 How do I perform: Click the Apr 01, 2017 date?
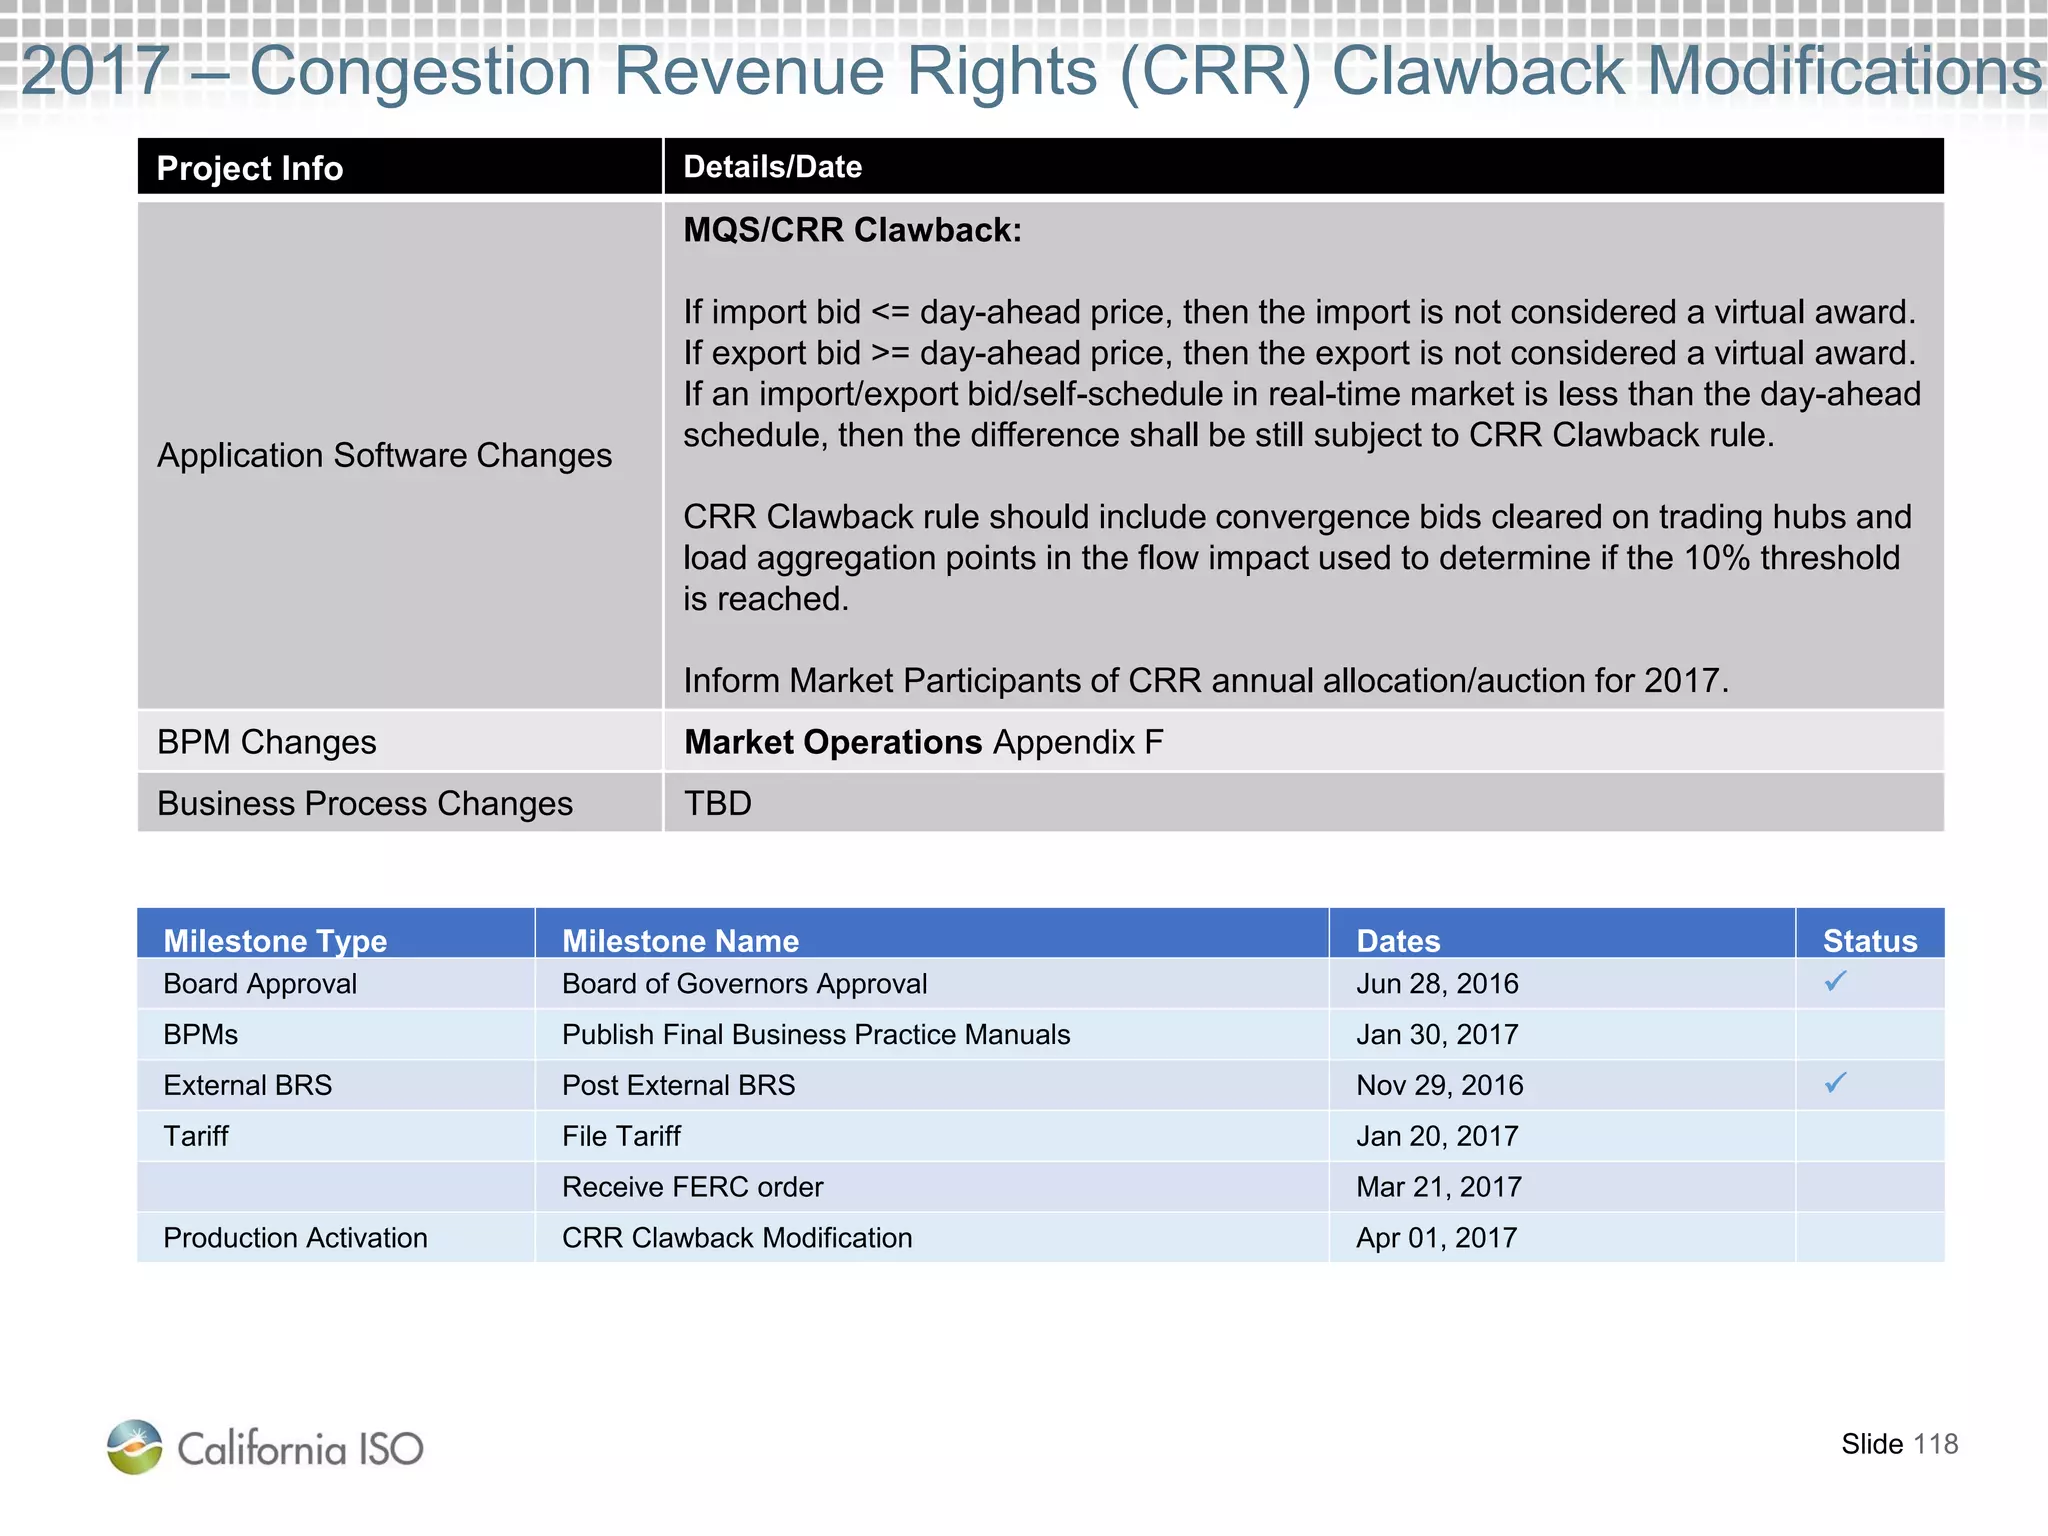pyautogui.click(x=1436, y=1238)
